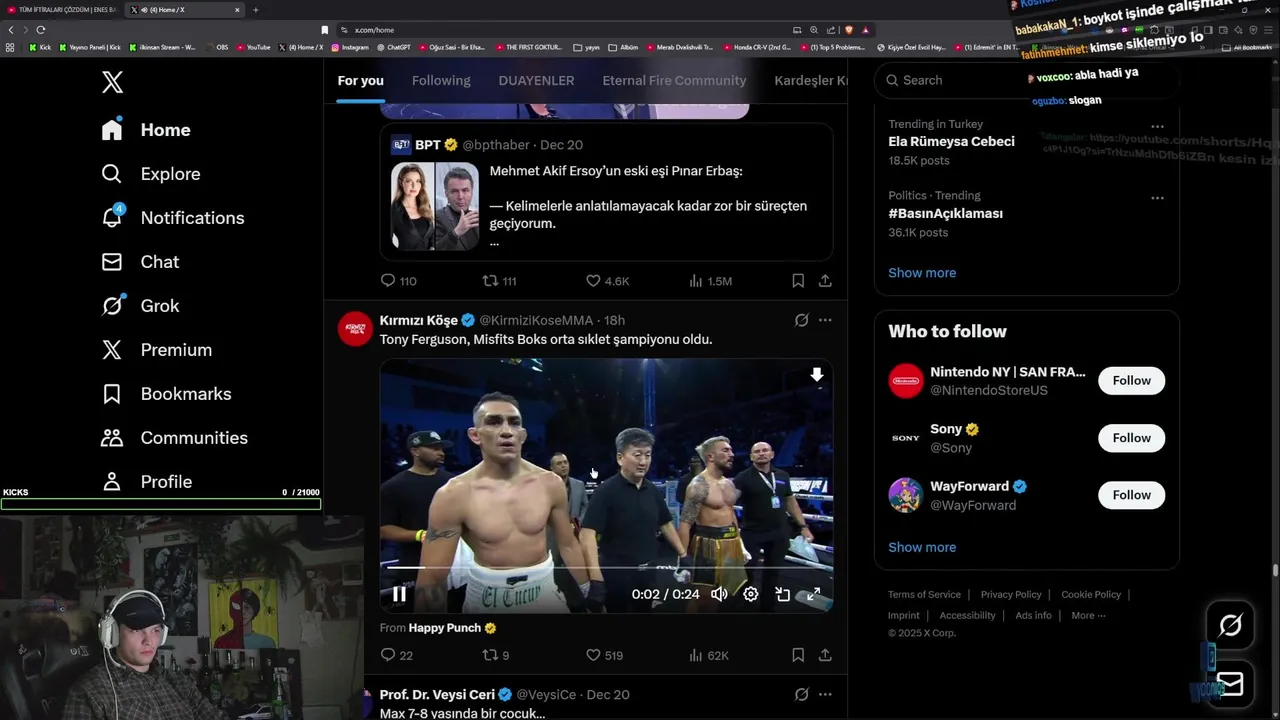Repost the BPT post (111 reposts)
Screen dimensions: 1280x720
499,281
